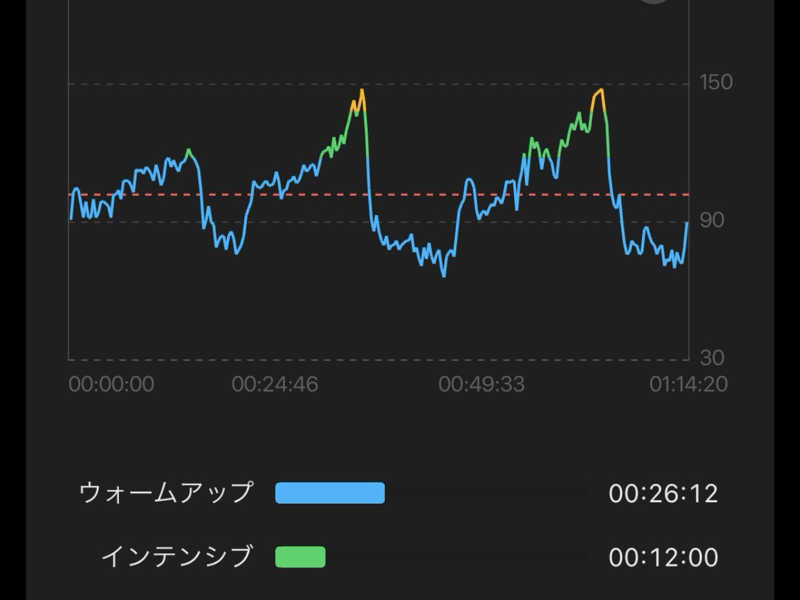Viewport: 800px width, 600px height.
Task: Select the ウォームアップ legend label
Action: click(166, 493)
